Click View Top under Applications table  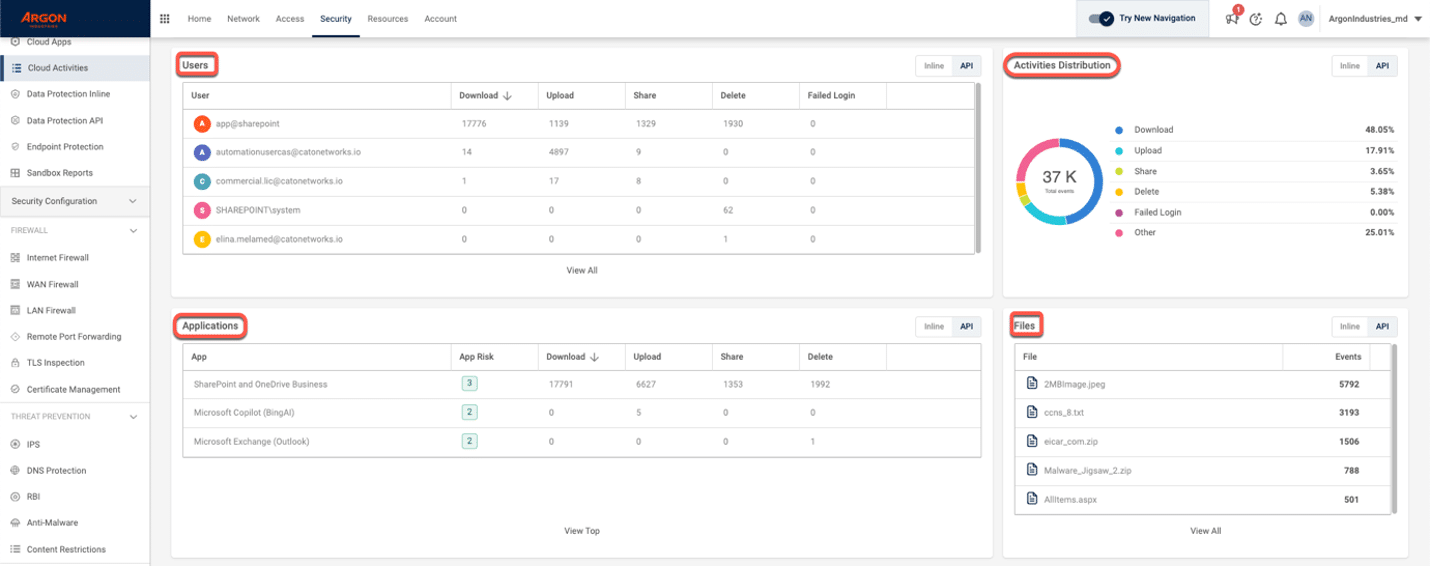click(x=582, y=531)
